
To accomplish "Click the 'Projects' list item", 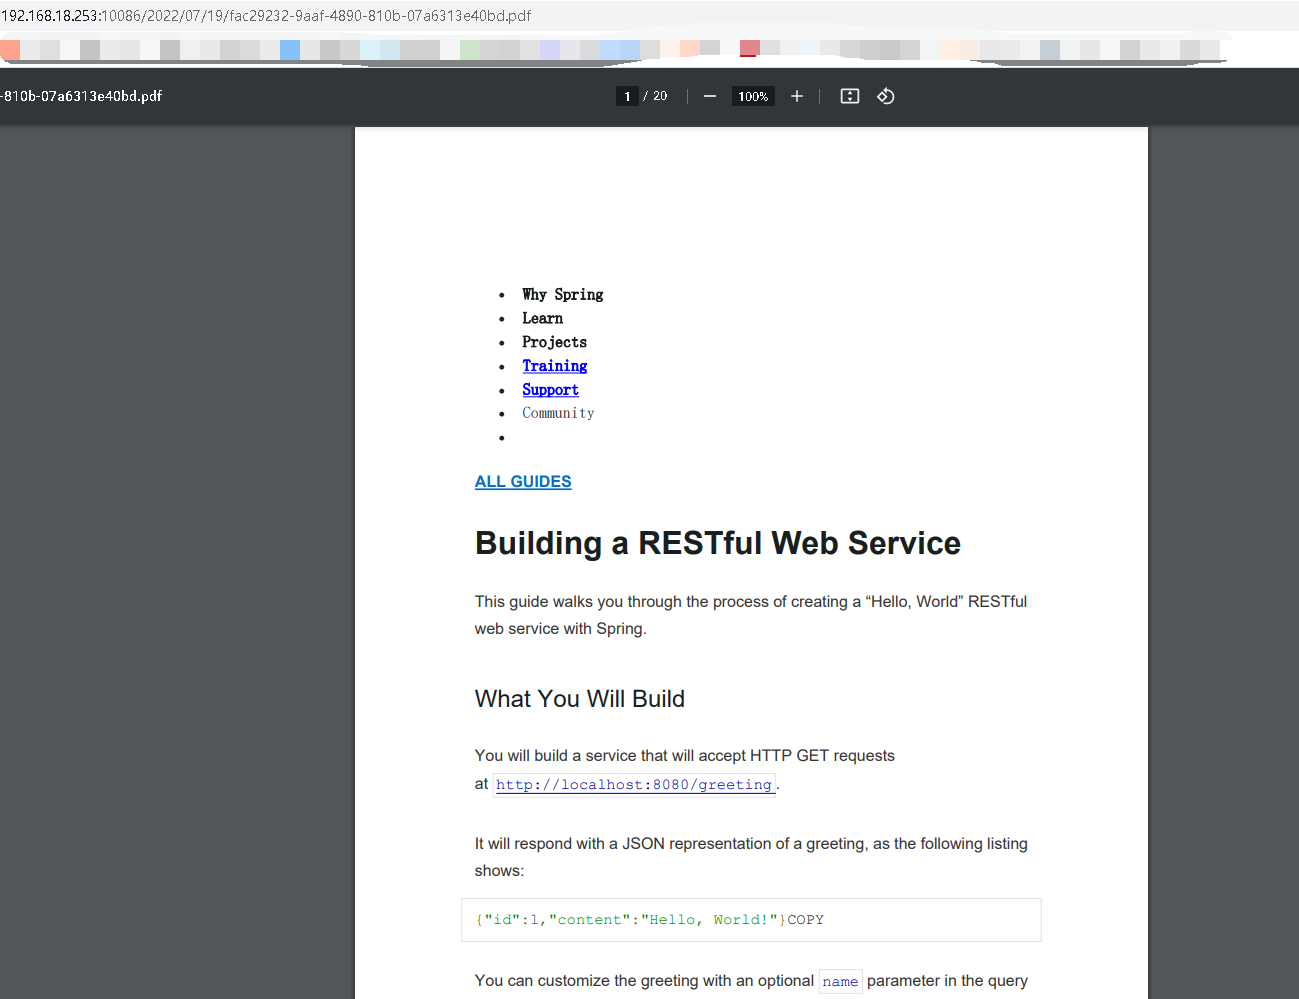I will [554, 342].
